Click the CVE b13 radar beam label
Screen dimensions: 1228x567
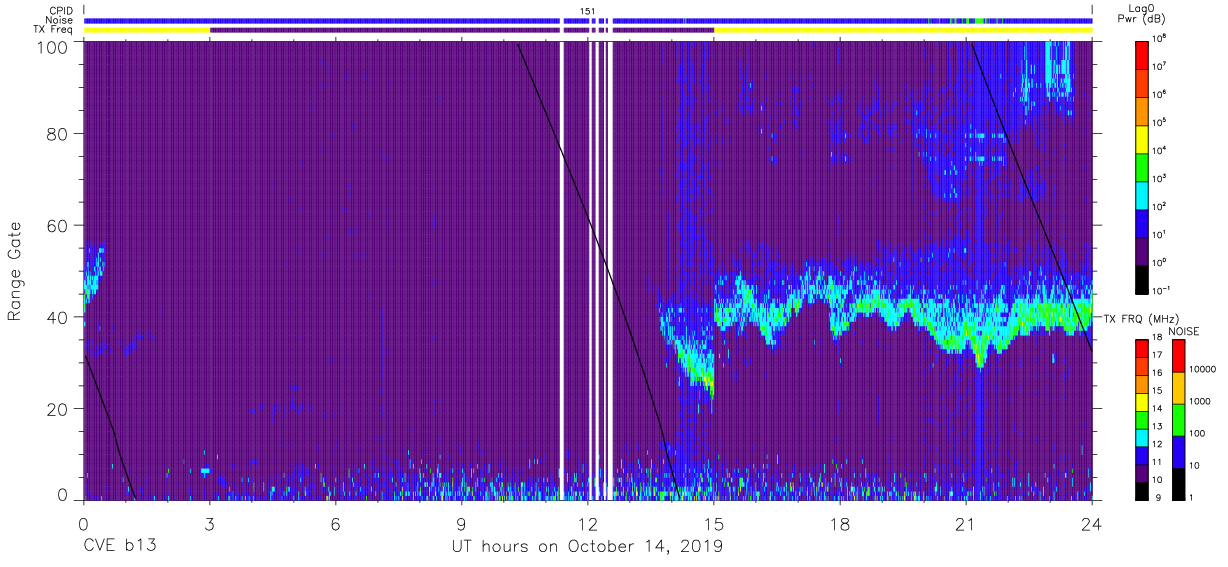(118, 547)
